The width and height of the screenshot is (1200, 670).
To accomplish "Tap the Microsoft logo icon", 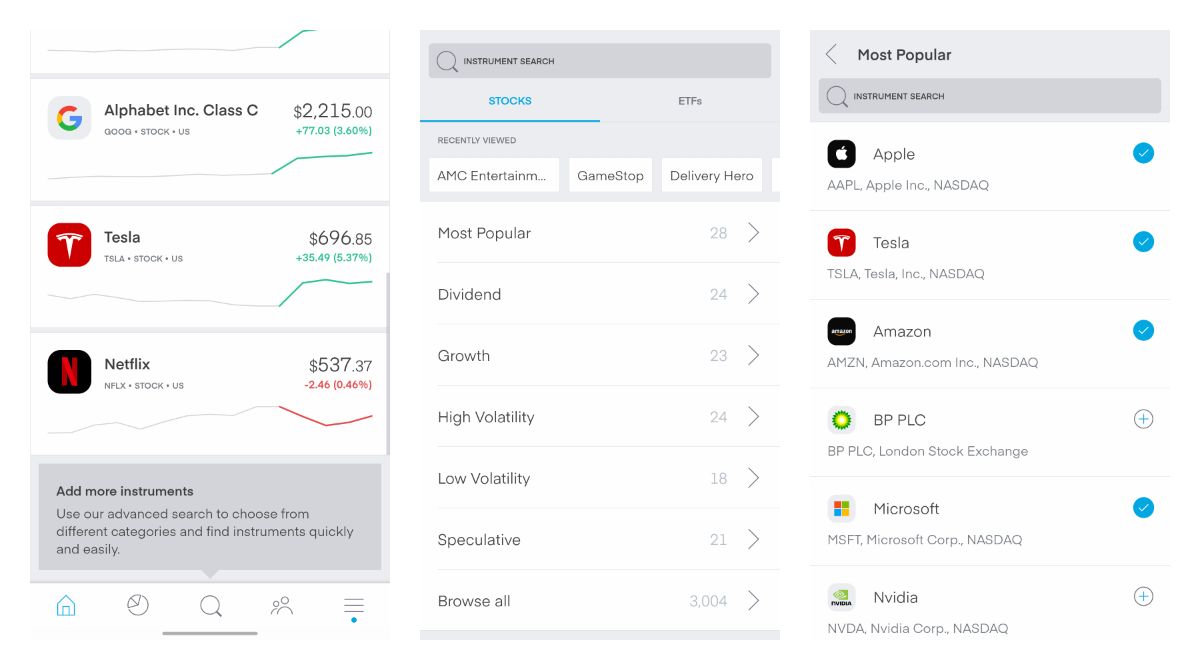I will click(x=842, y=508).
